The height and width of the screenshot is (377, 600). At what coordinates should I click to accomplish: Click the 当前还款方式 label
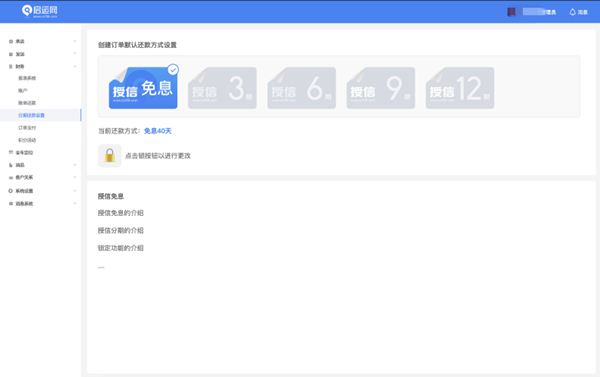119,131
